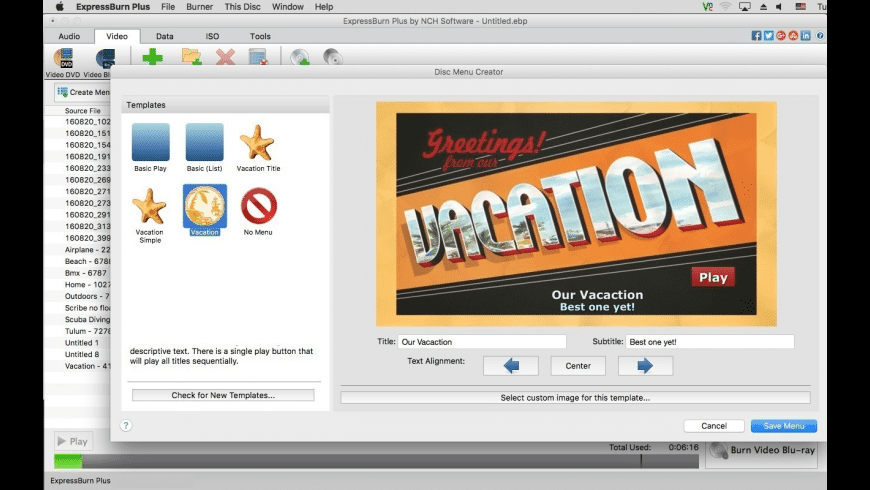The width and height of the screenshot is (870, 490).
Task: Switch to the Audio tab
Action: 69,36
